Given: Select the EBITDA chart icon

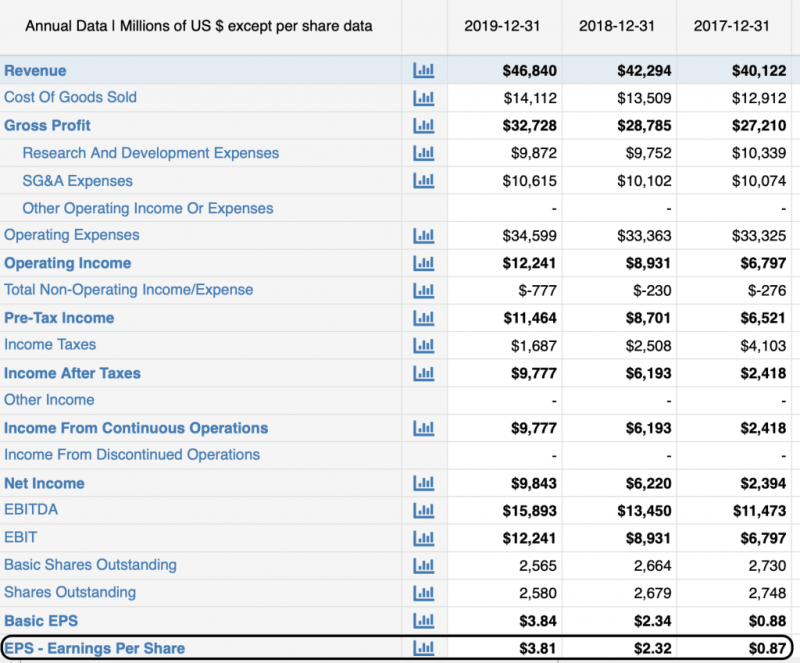Looking at the screenshot, I should (424, 510).
